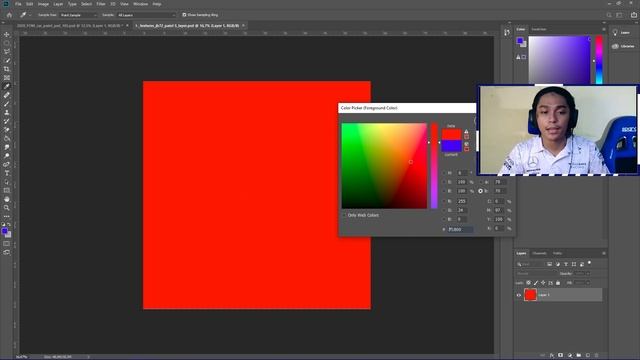Open the Image menu

point(43,4)
